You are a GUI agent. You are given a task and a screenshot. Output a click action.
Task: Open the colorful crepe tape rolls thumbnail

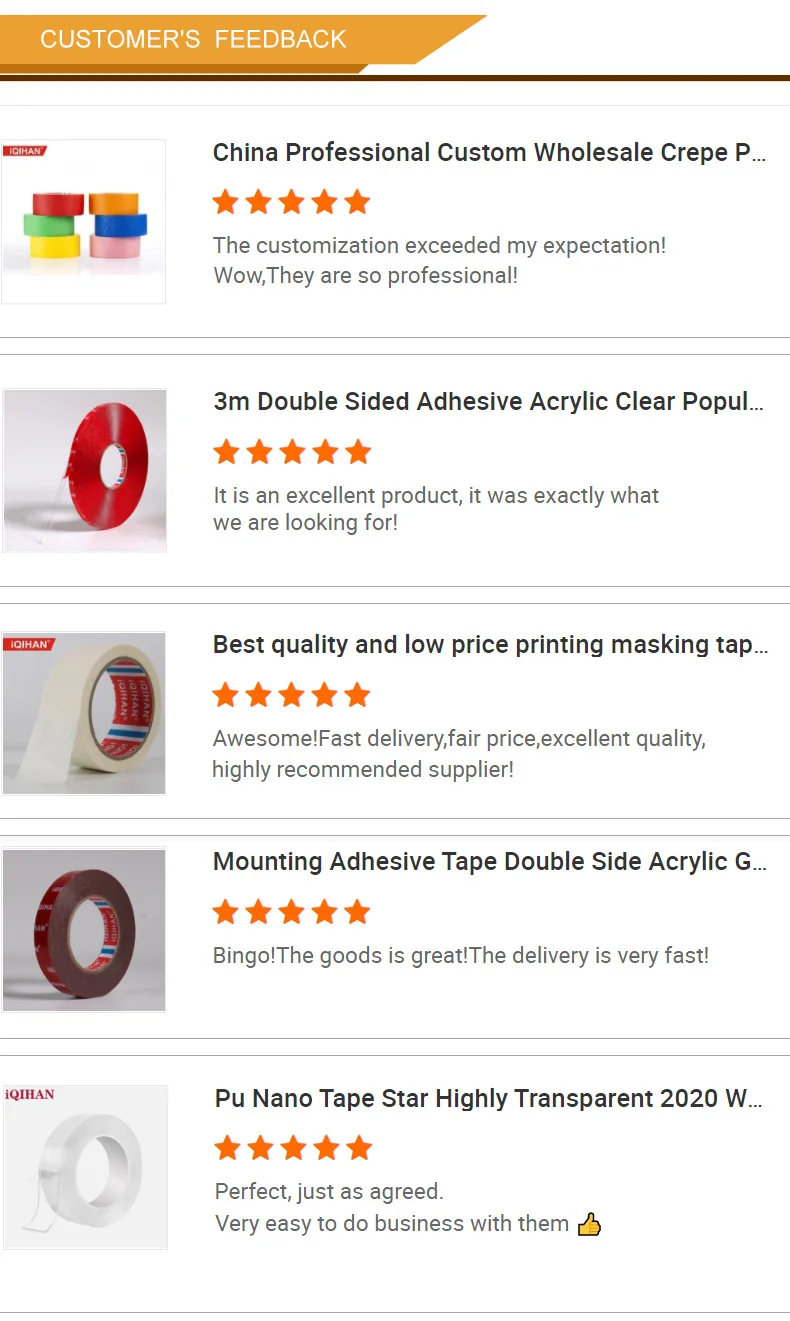pyautogui.click(x=84, y=222)
